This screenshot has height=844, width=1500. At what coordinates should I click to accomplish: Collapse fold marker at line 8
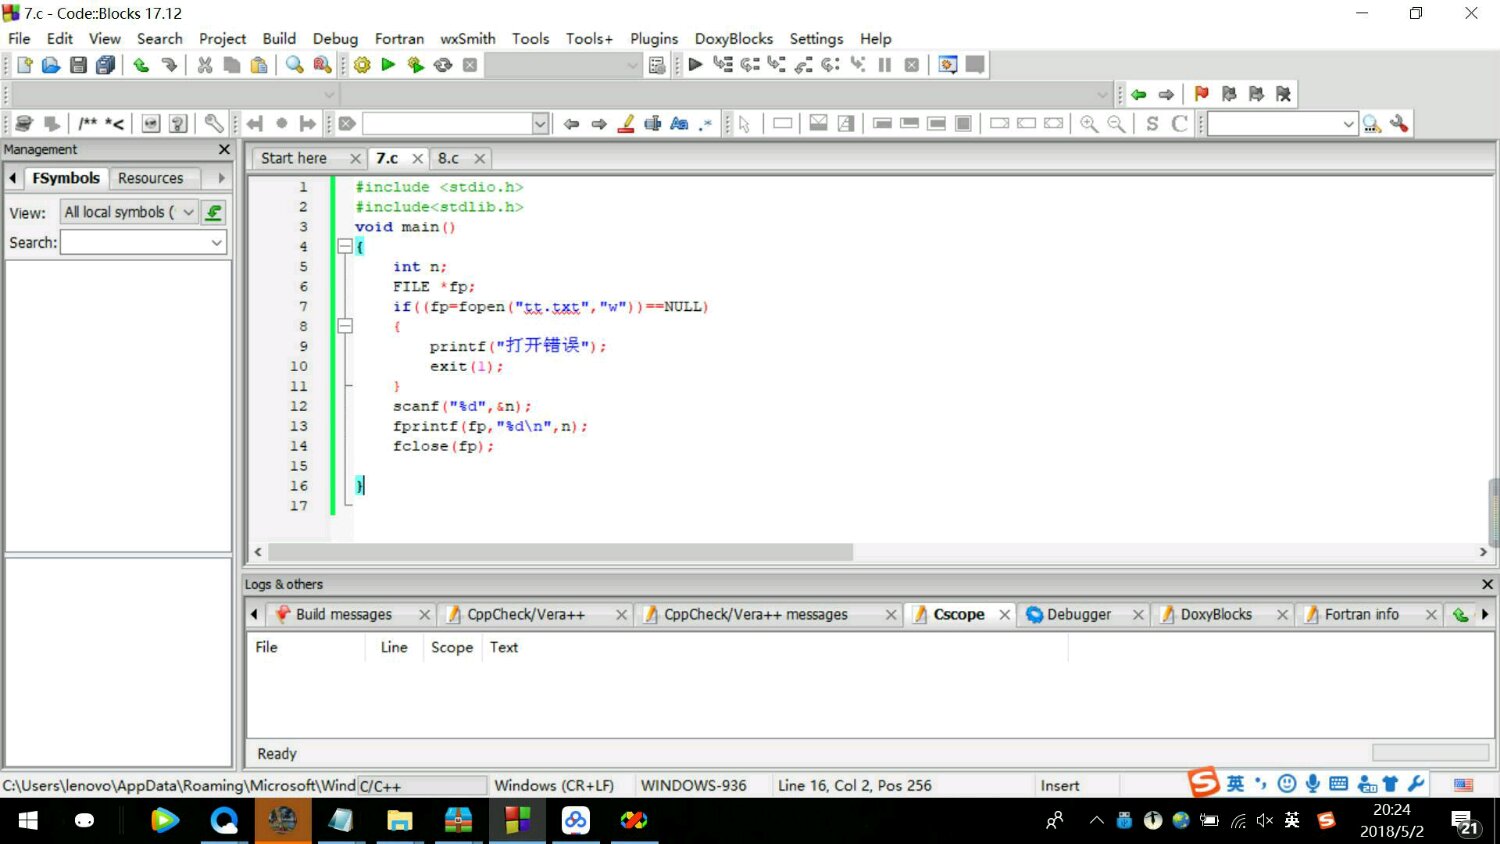tap(345, 326)
